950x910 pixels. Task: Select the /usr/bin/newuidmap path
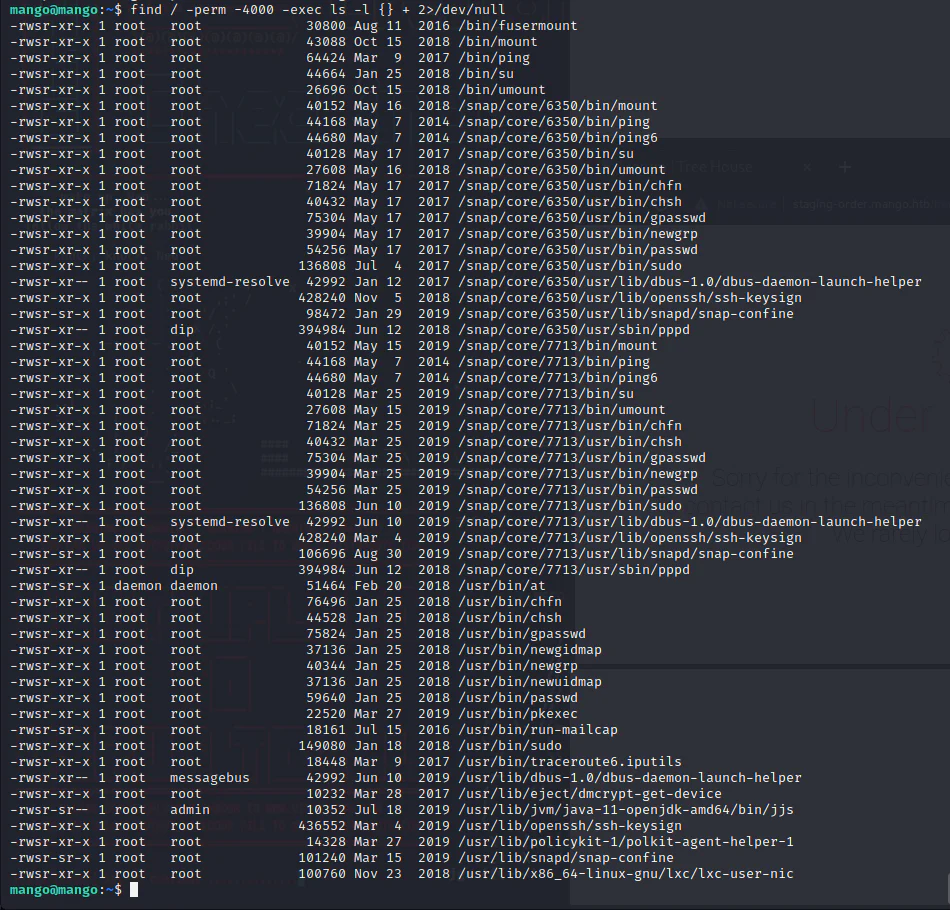[x=530, y=682]
